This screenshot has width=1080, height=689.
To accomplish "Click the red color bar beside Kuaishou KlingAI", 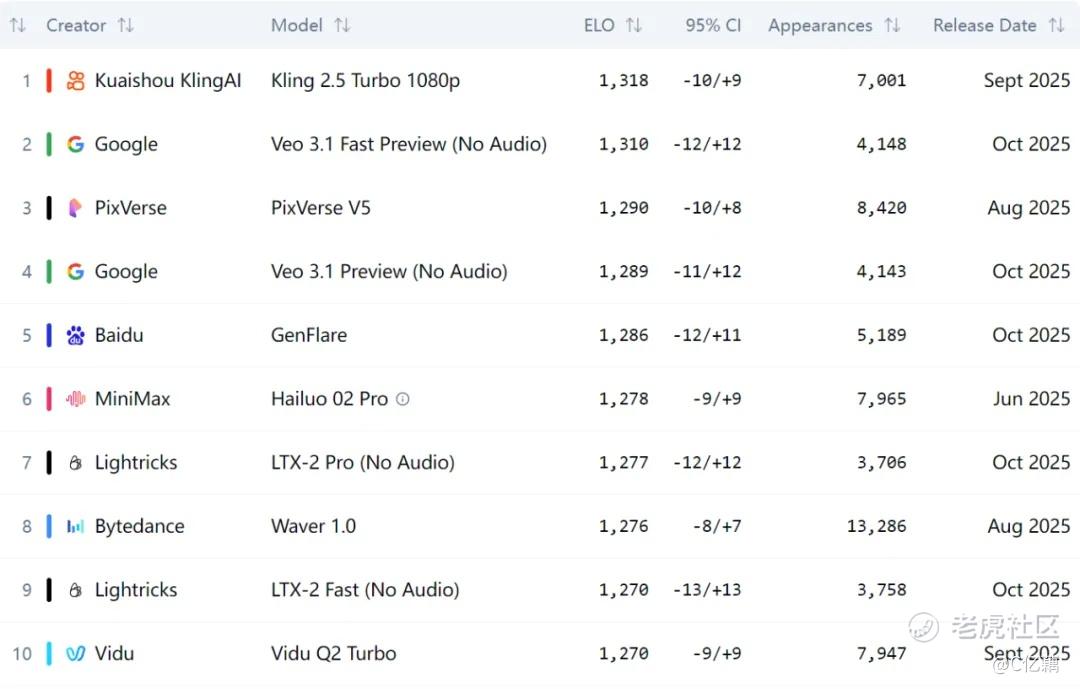I will [48, 81].
